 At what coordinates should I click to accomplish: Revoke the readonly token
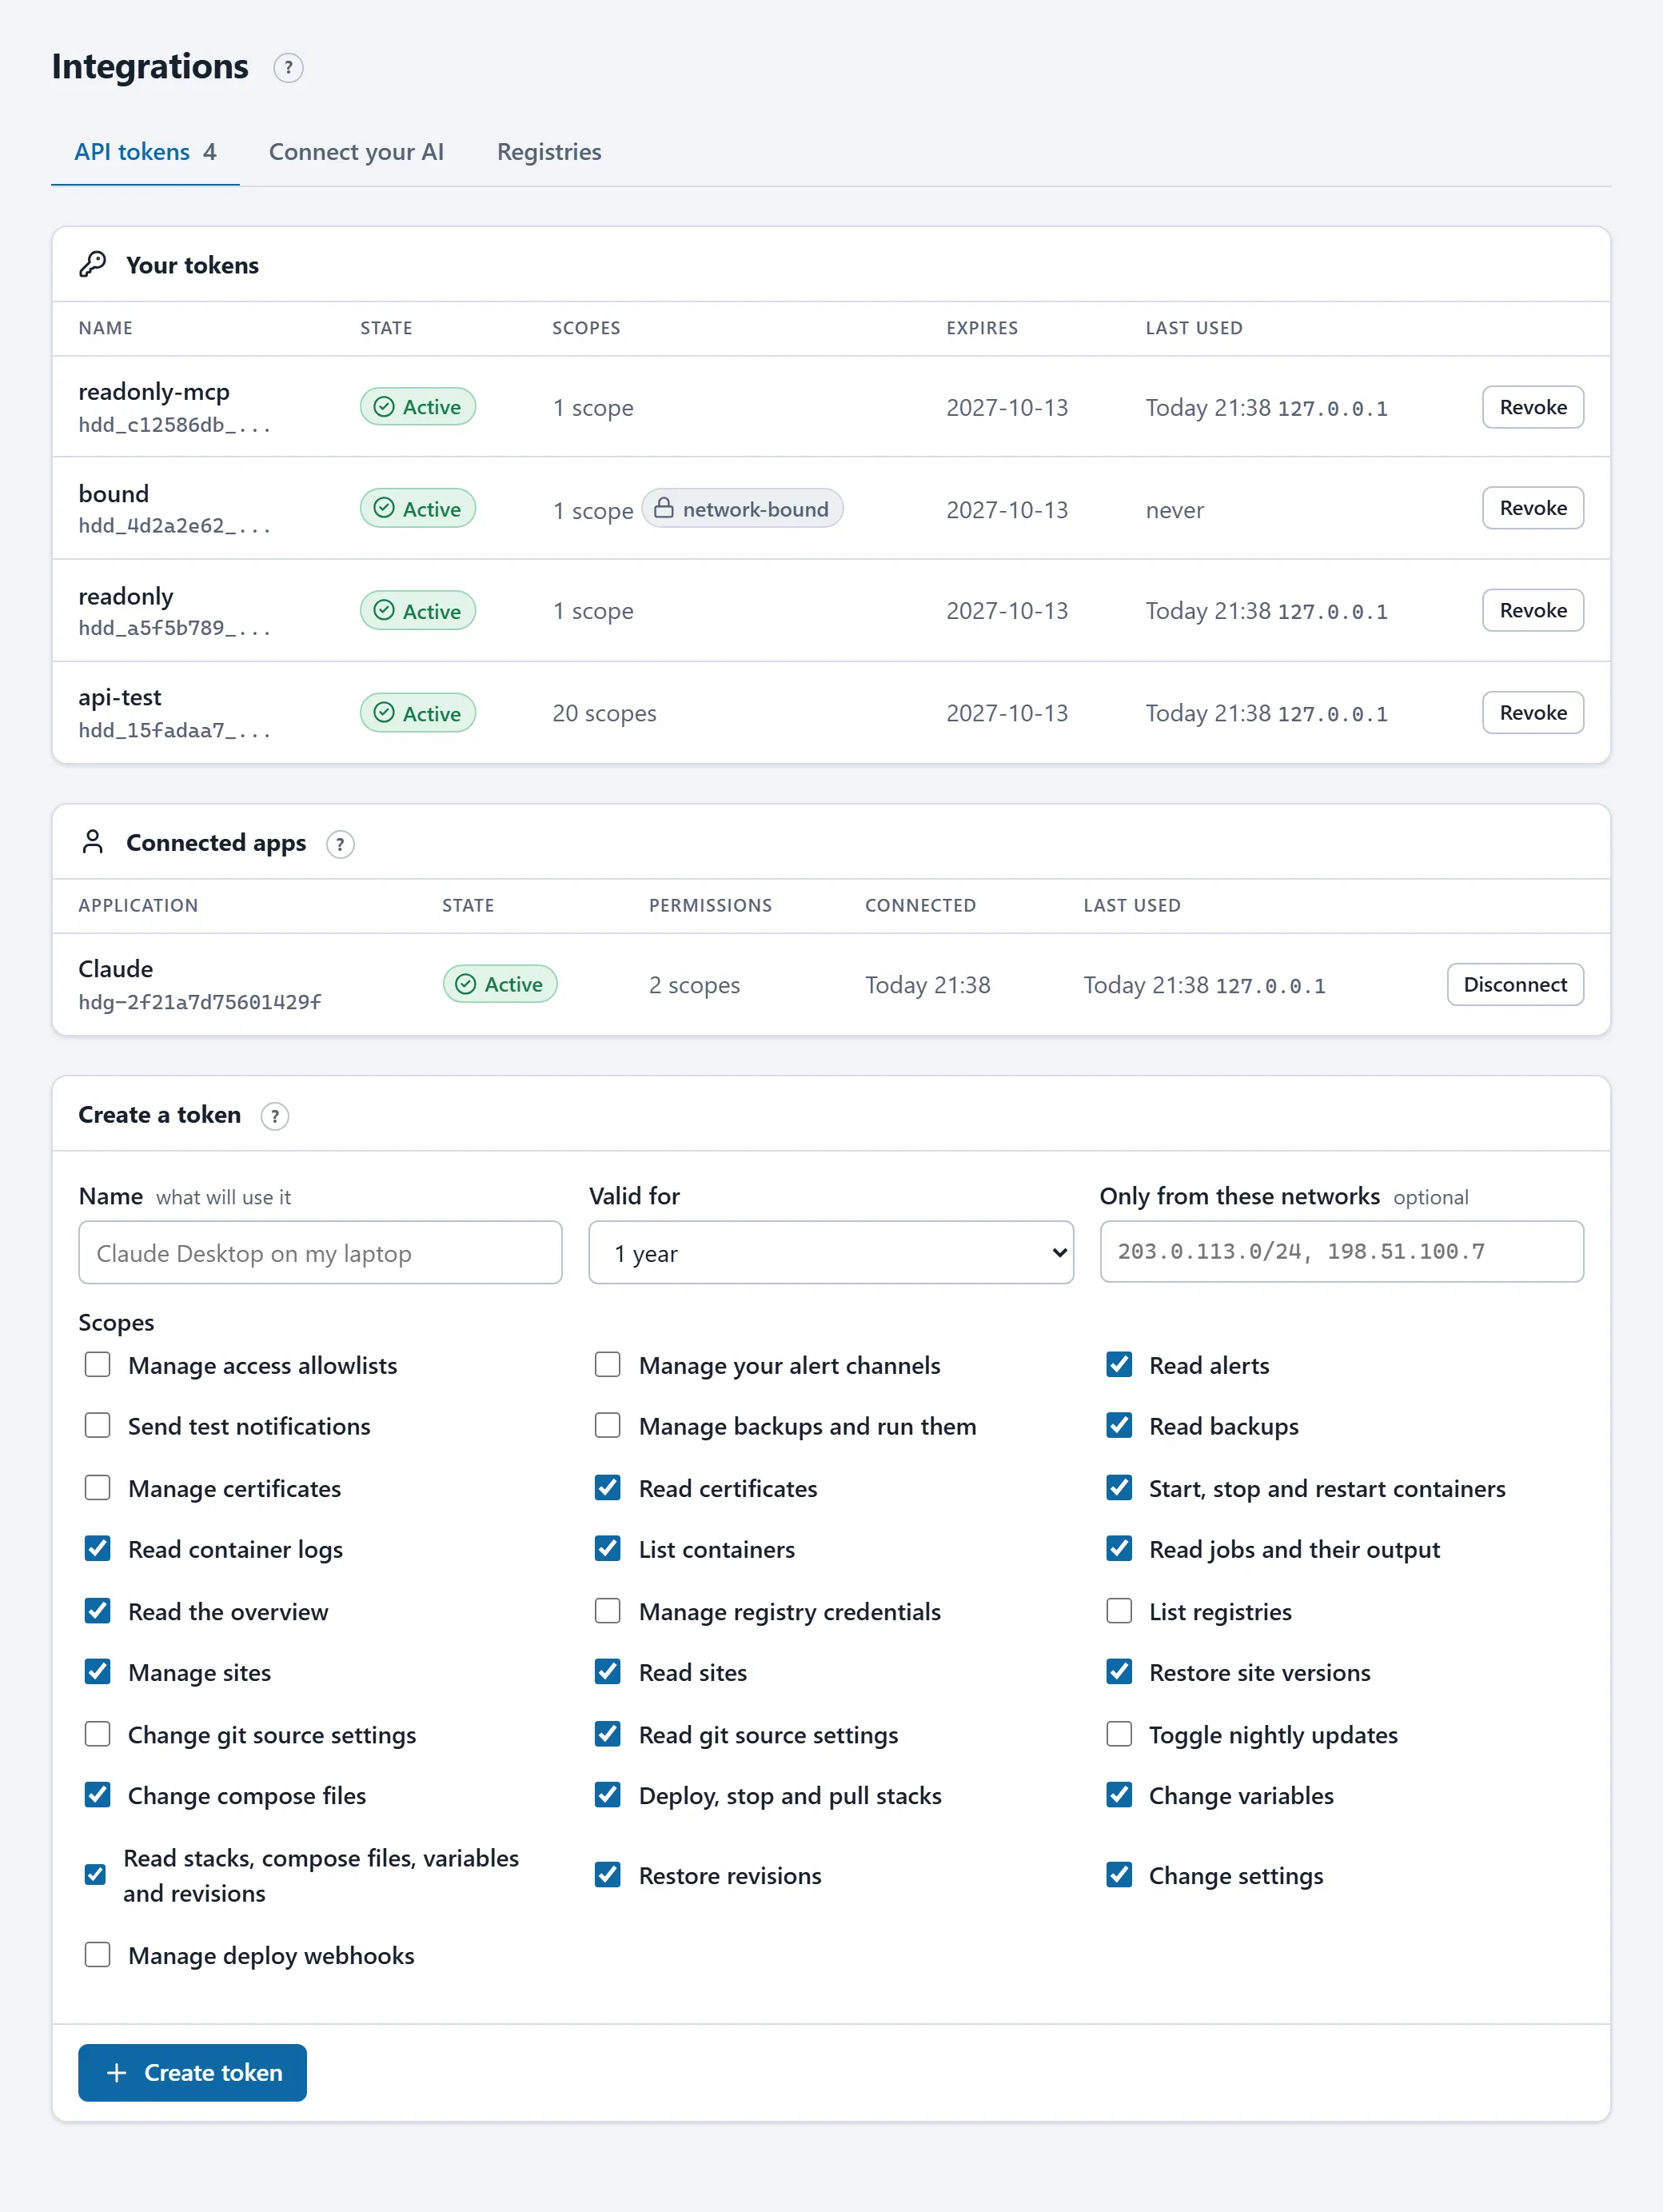tap(1533, 610)
